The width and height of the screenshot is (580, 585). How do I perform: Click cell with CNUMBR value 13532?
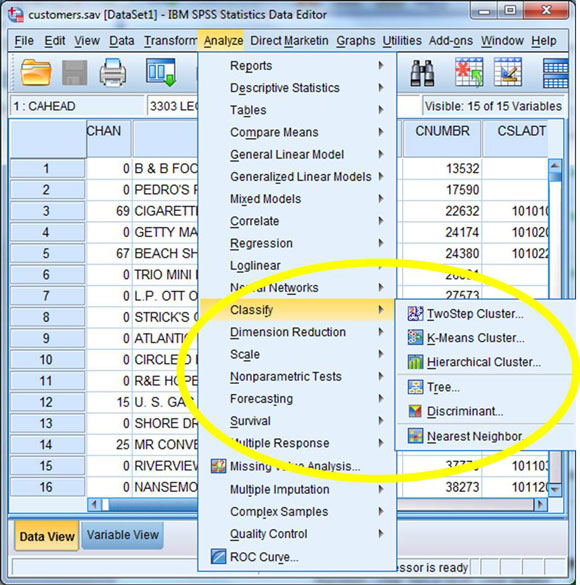coord(442,169)
